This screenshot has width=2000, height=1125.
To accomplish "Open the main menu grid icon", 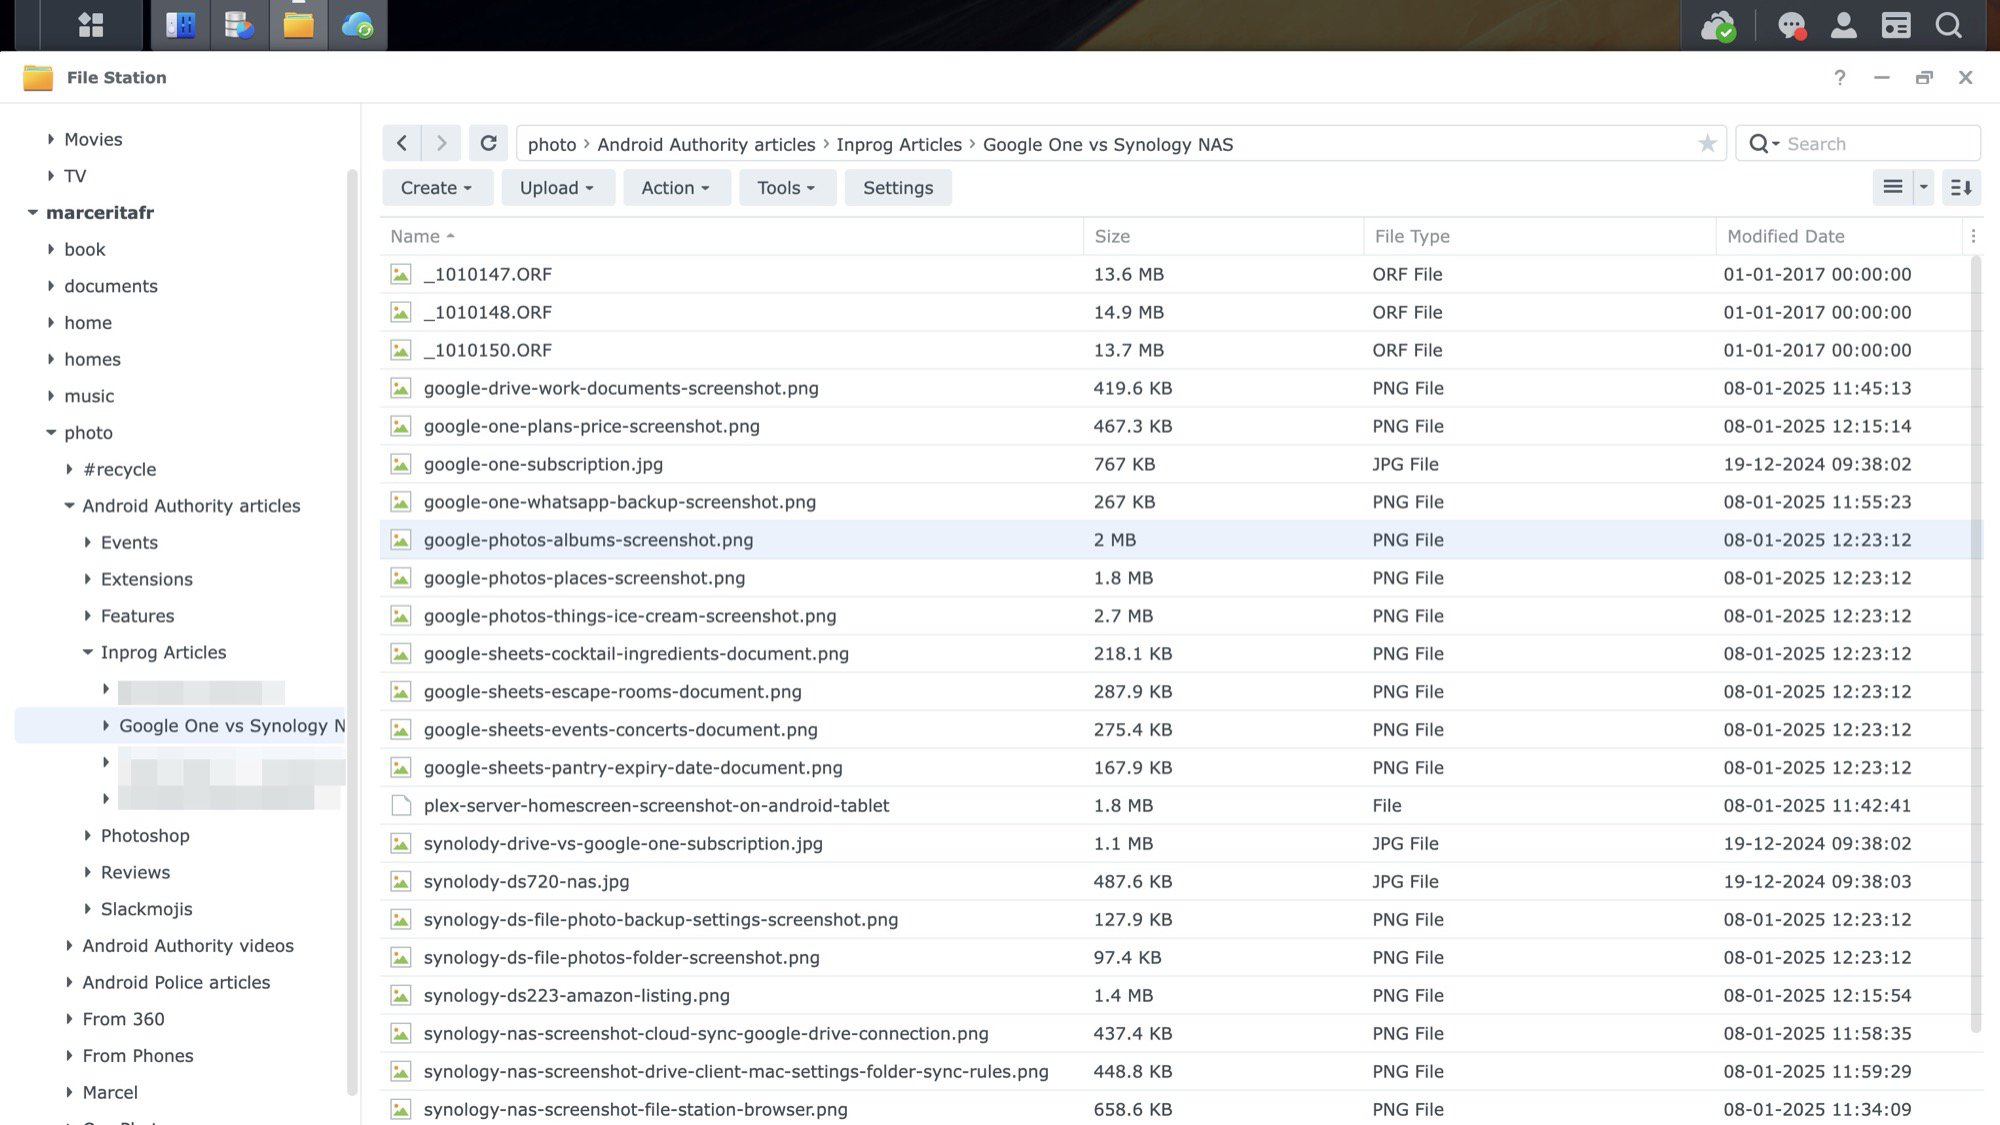I will [91, 25].
